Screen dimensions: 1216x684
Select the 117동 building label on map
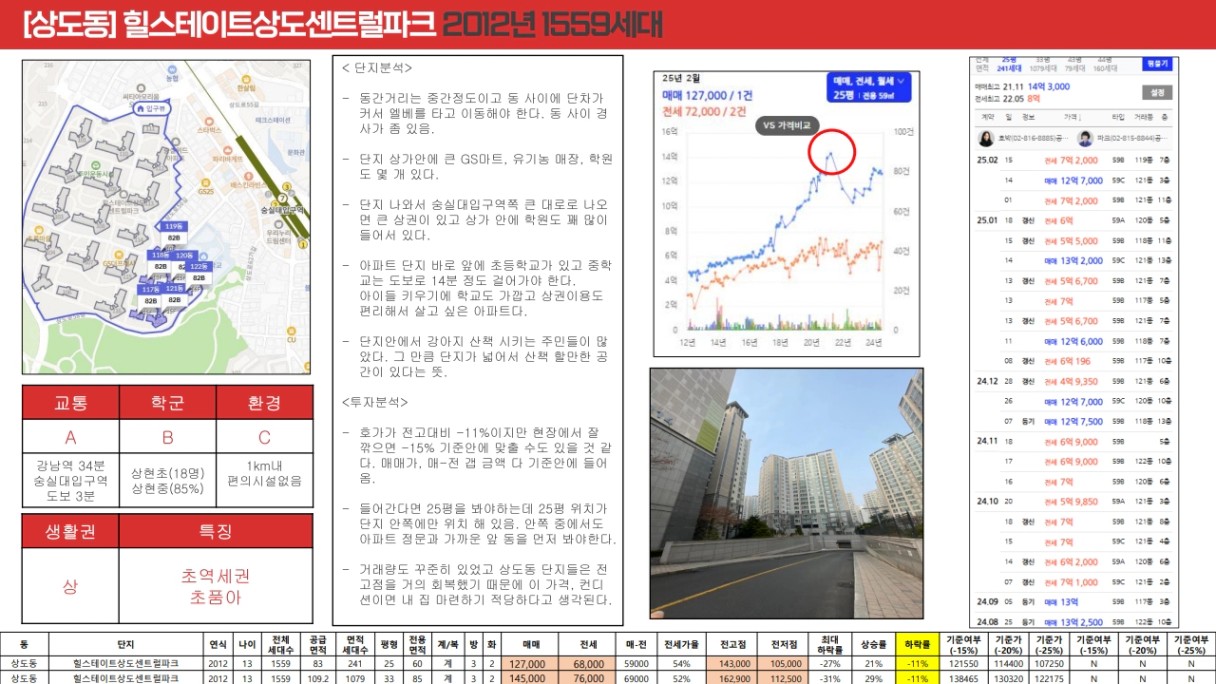point(151,289)
